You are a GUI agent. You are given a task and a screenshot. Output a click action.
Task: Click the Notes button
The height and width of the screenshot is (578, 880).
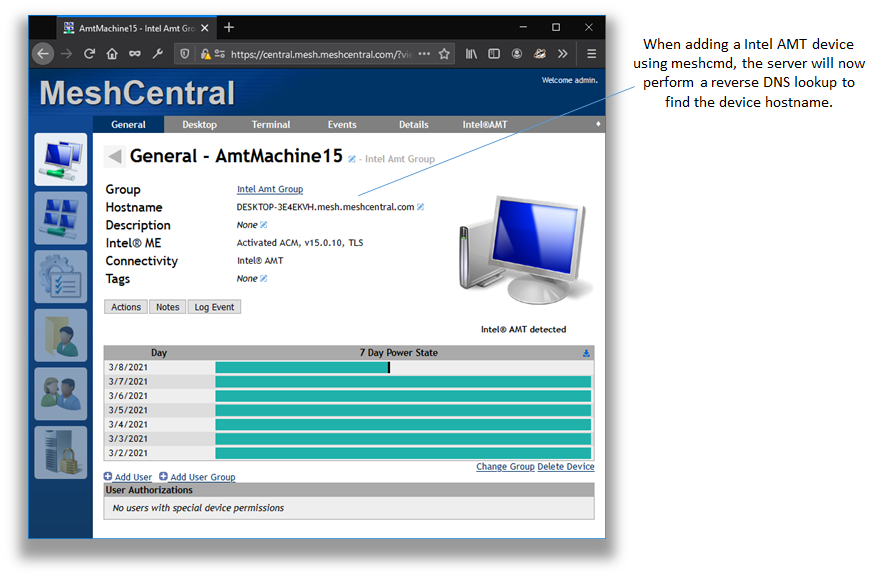tap(167, 307)
